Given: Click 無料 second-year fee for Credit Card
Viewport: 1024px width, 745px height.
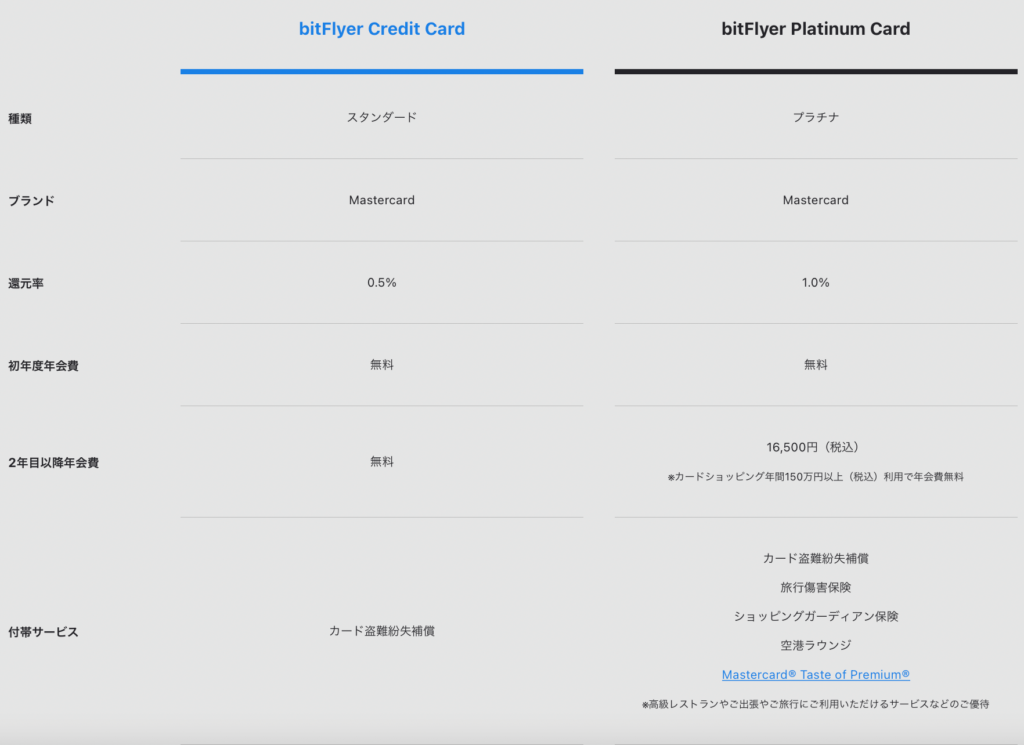Looking at the screenshot, I should pyautogui.click(x=382, y=462).
